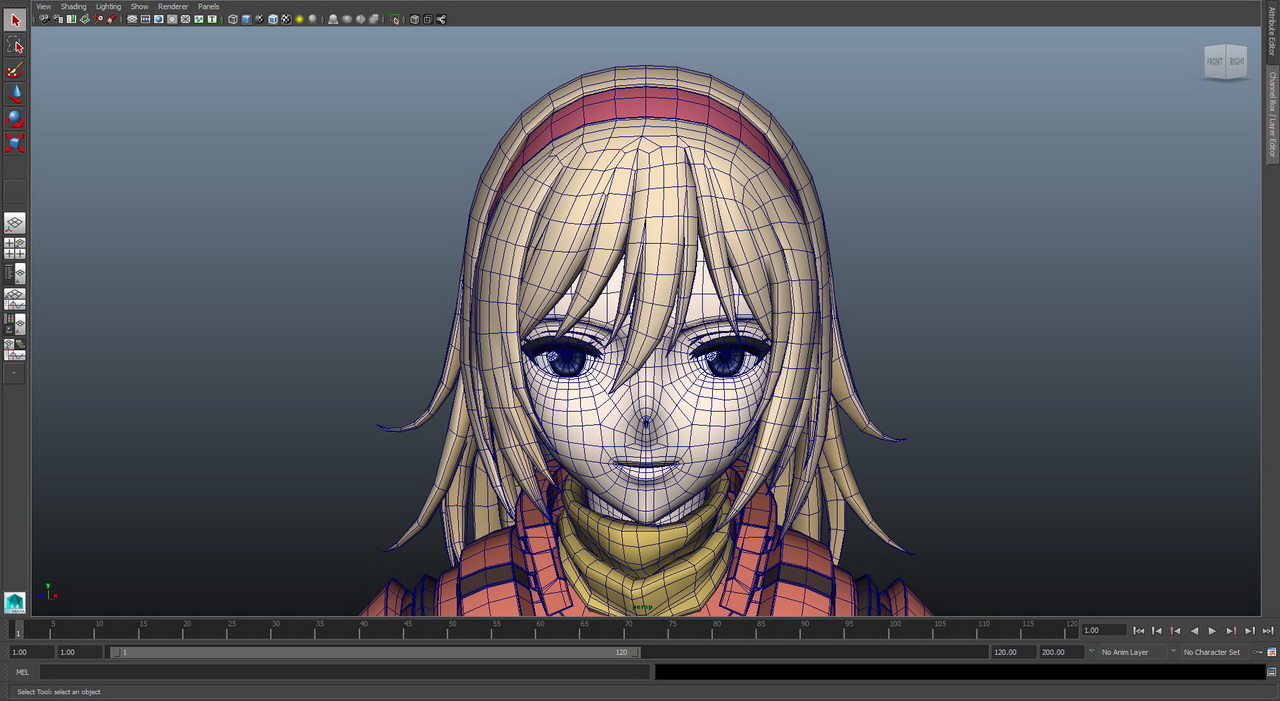The width and height of the screenshot is (1280, 701).
Task: Switch to four-view layout
Action: [x=15, y=248]
